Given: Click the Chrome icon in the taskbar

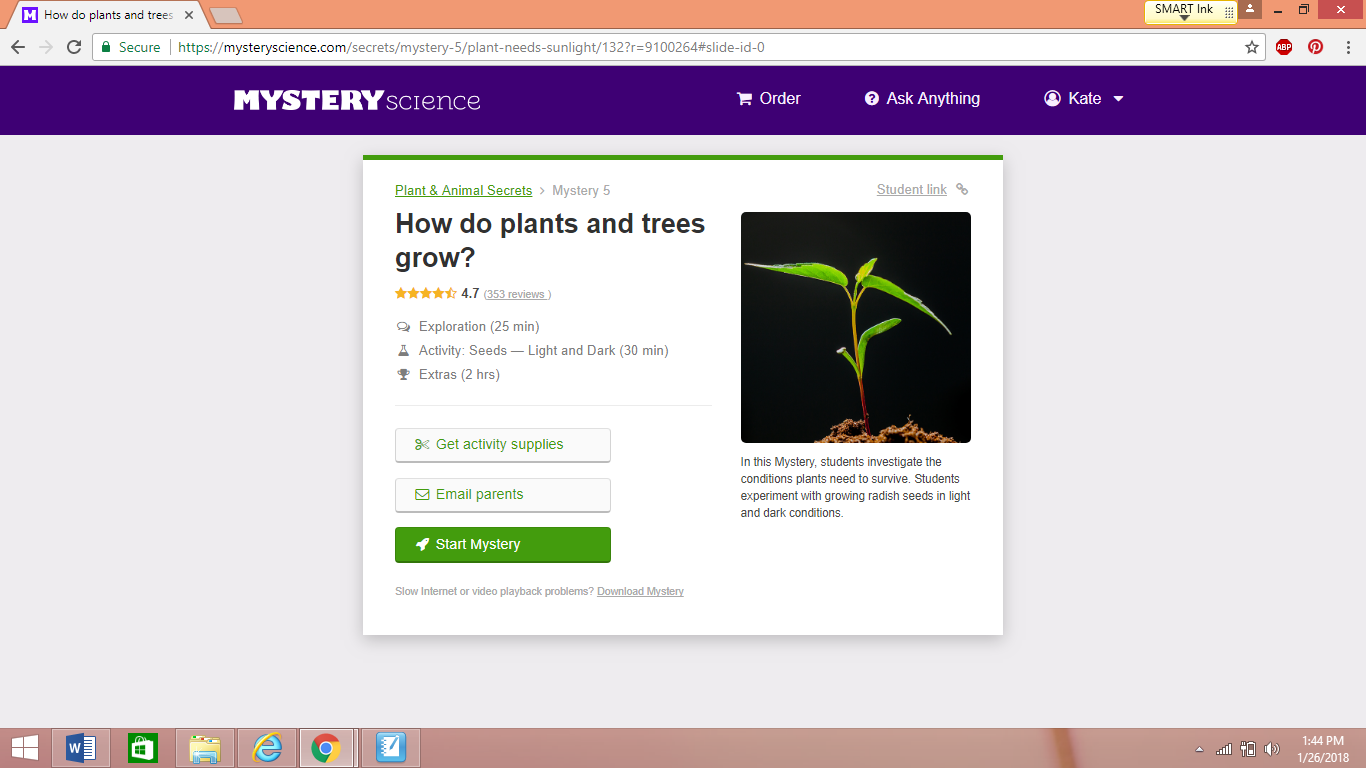Looking at the screenshot, I should click(x=326, y=748).
